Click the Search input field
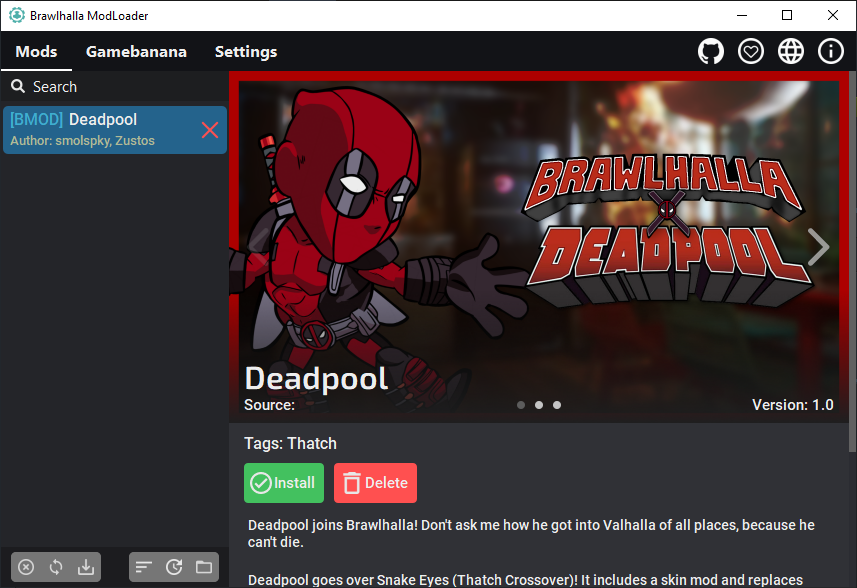The height and width of the screenshot is (588, 857). click(x=114, y=86)
